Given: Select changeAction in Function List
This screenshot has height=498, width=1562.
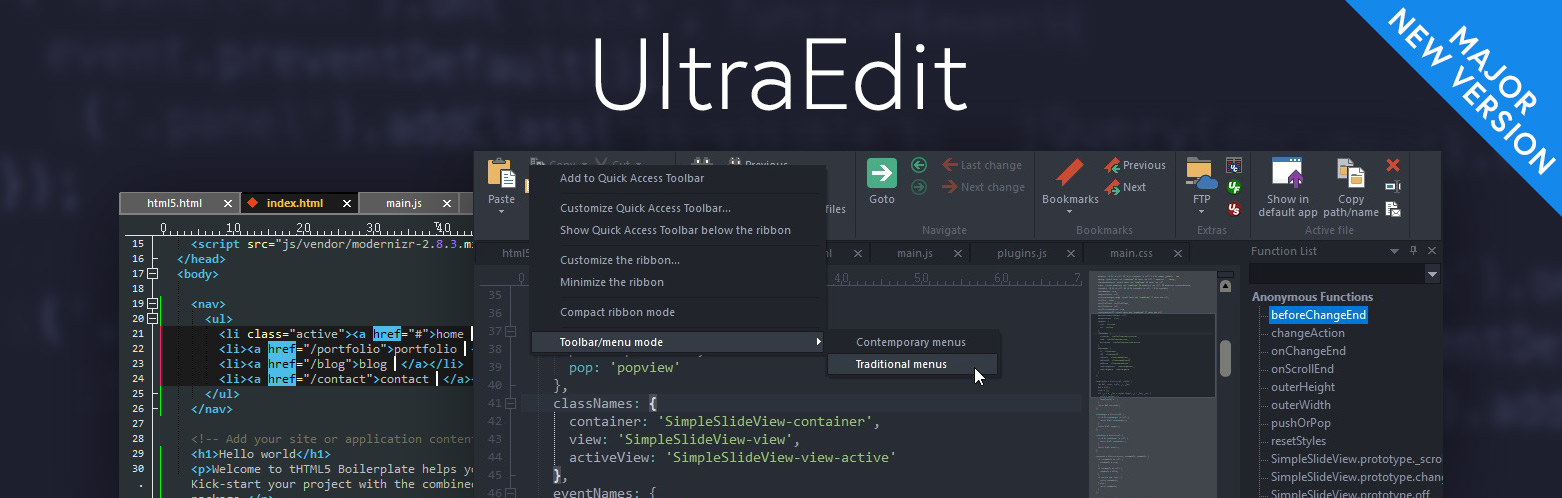Looking at the screenshot, I should coord(1308,333).
